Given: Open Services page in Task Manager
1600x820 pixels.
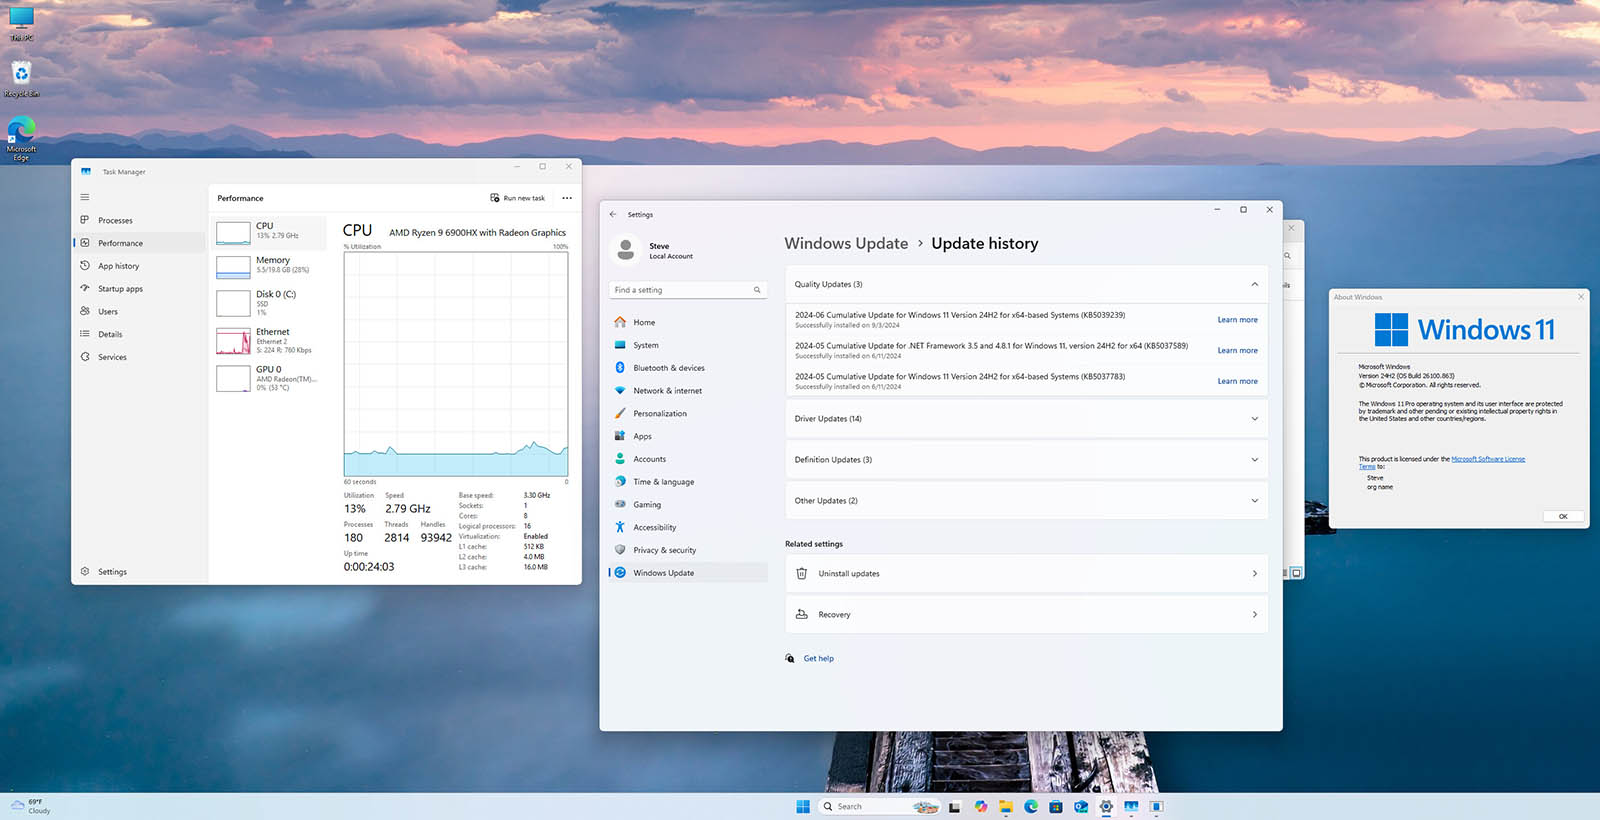Looking at the screenshot, I should [139, 357].
